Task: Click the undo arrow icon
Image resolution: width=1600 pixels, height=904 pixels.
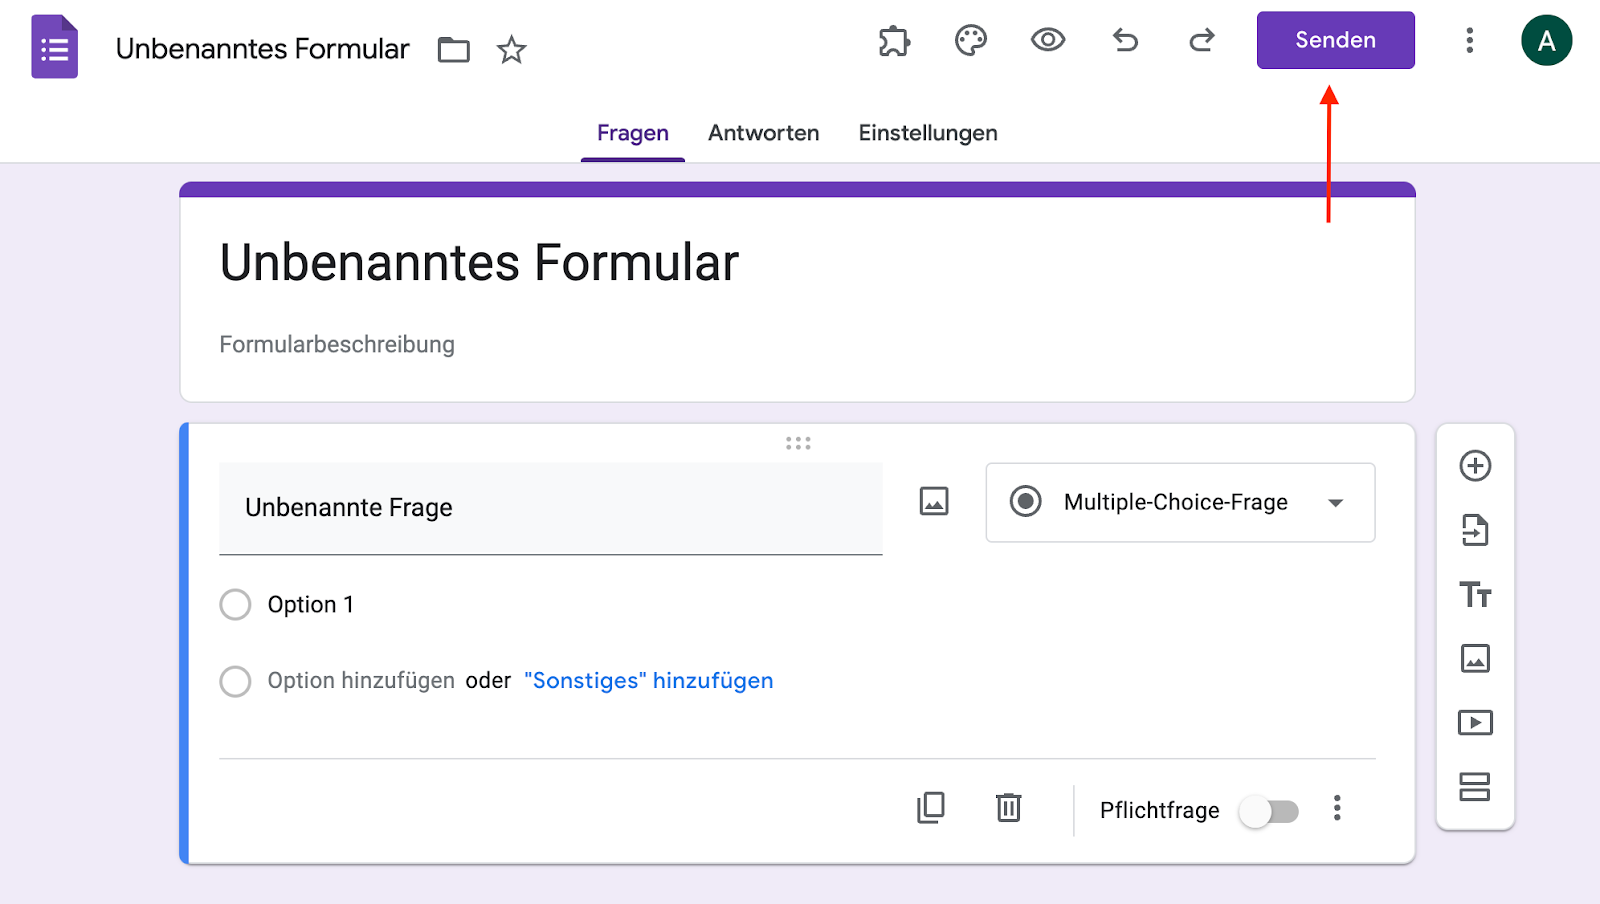Action: click(x=1125, y=41)
